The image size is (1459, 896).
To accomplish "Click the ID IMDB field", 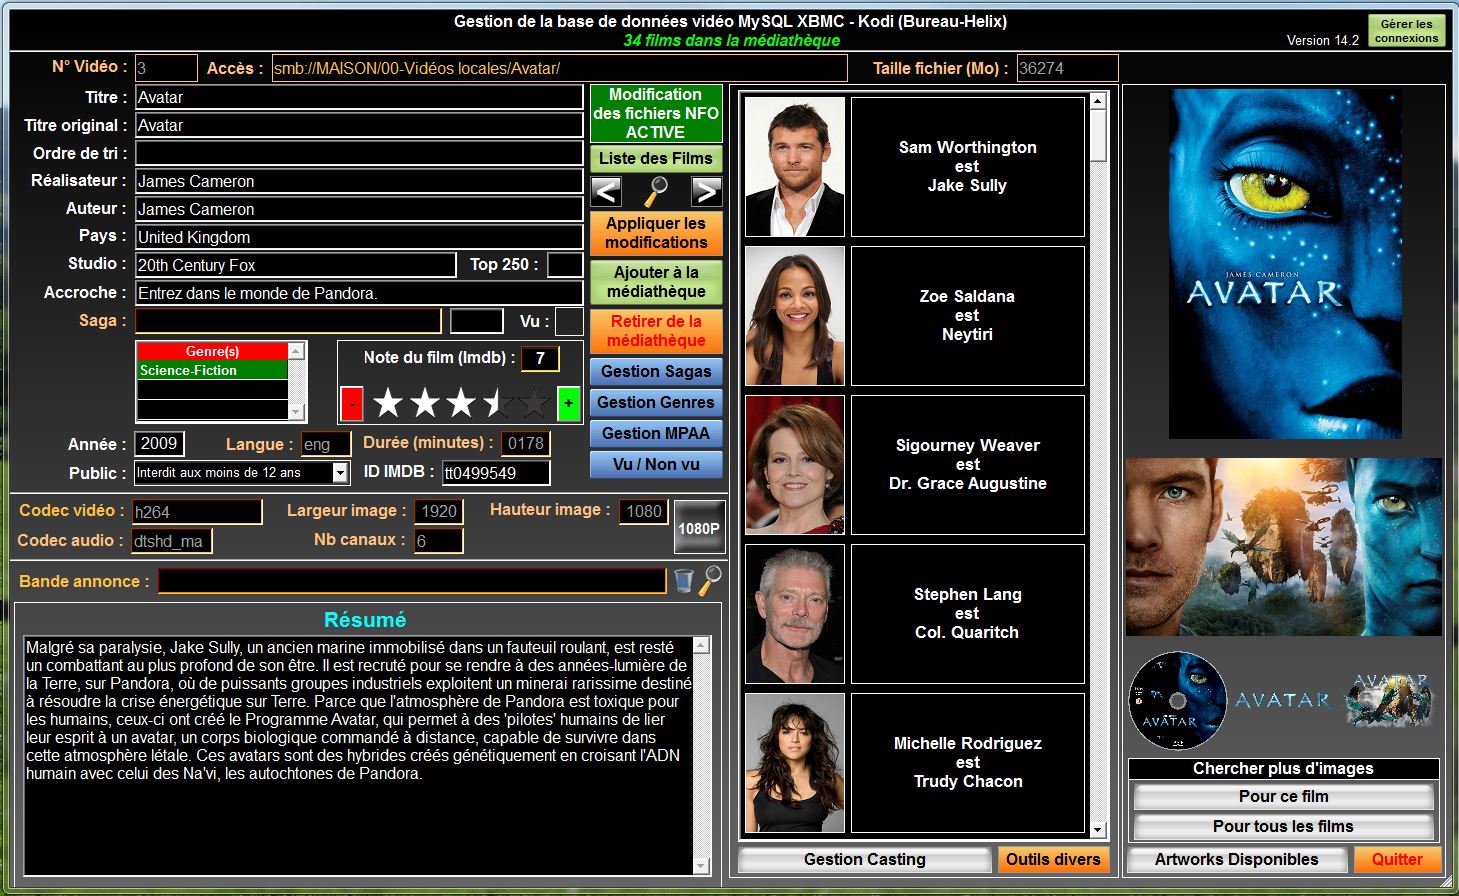I will click(496, 473).
